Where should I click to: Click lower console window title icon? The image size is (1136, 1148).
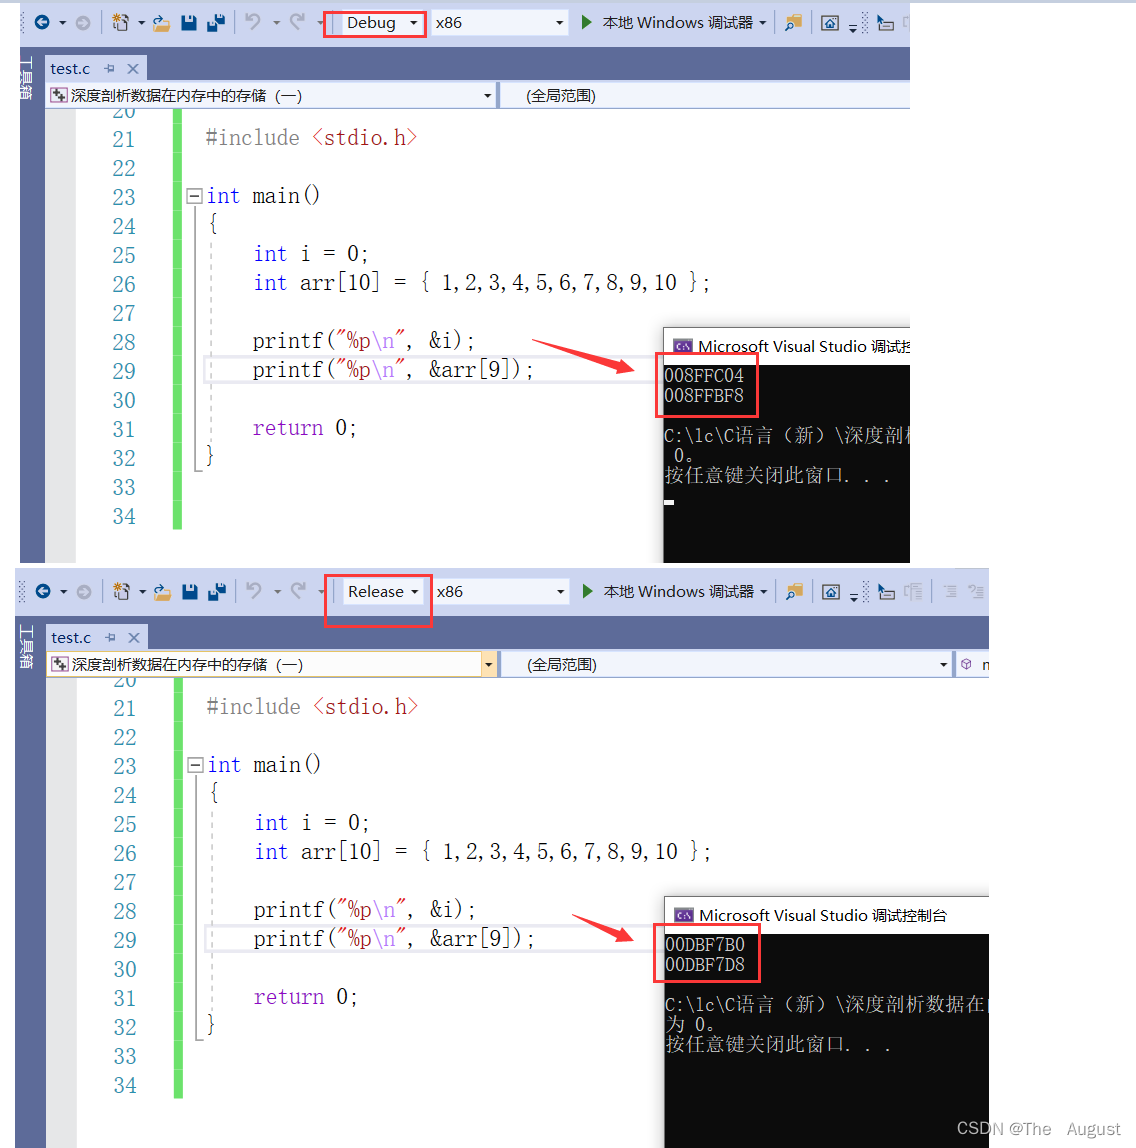click(x=684, y=915)
